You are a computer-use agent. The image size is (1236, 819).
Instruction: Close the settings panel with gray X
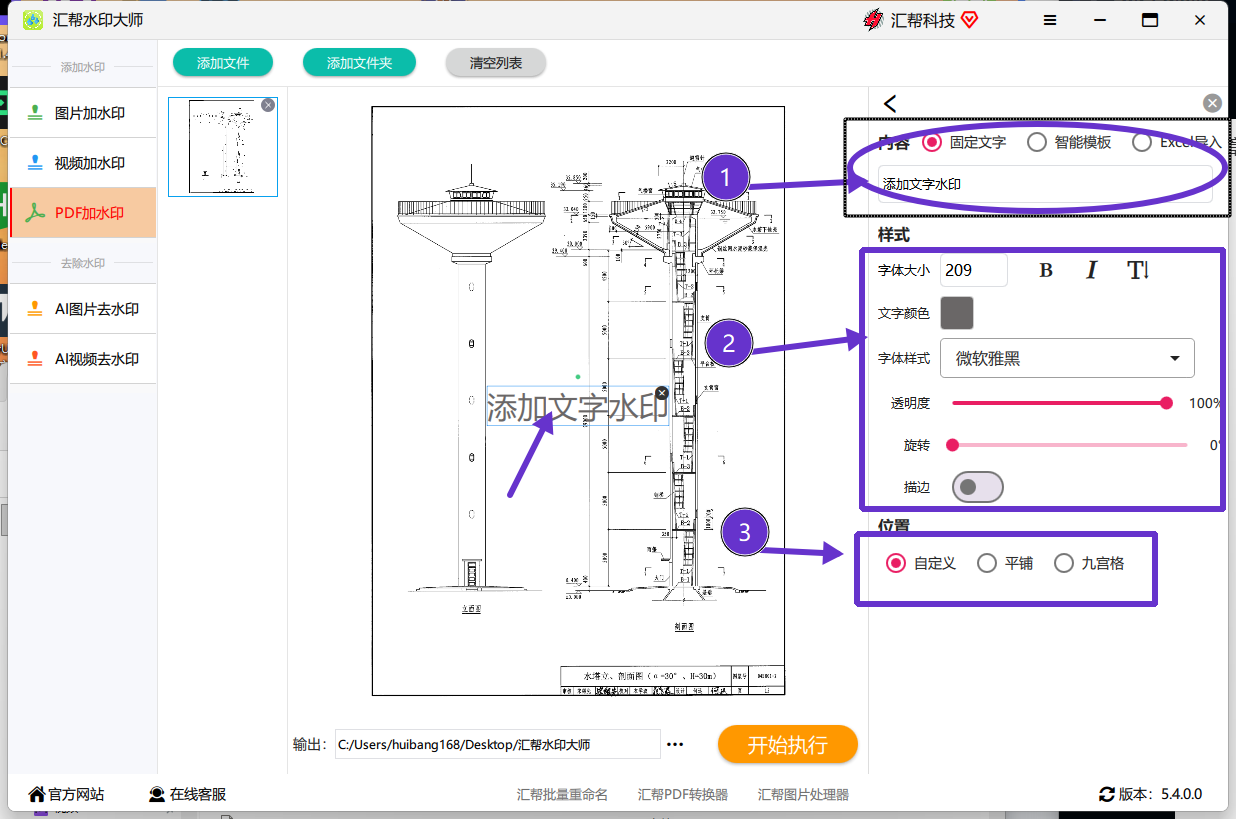pos(1212,103)
